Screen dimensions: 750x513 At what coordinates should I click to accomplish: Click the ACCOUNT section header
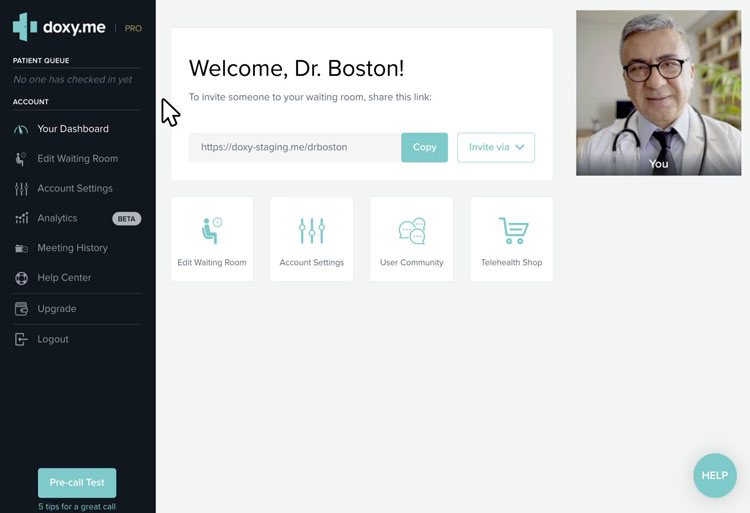31,102
